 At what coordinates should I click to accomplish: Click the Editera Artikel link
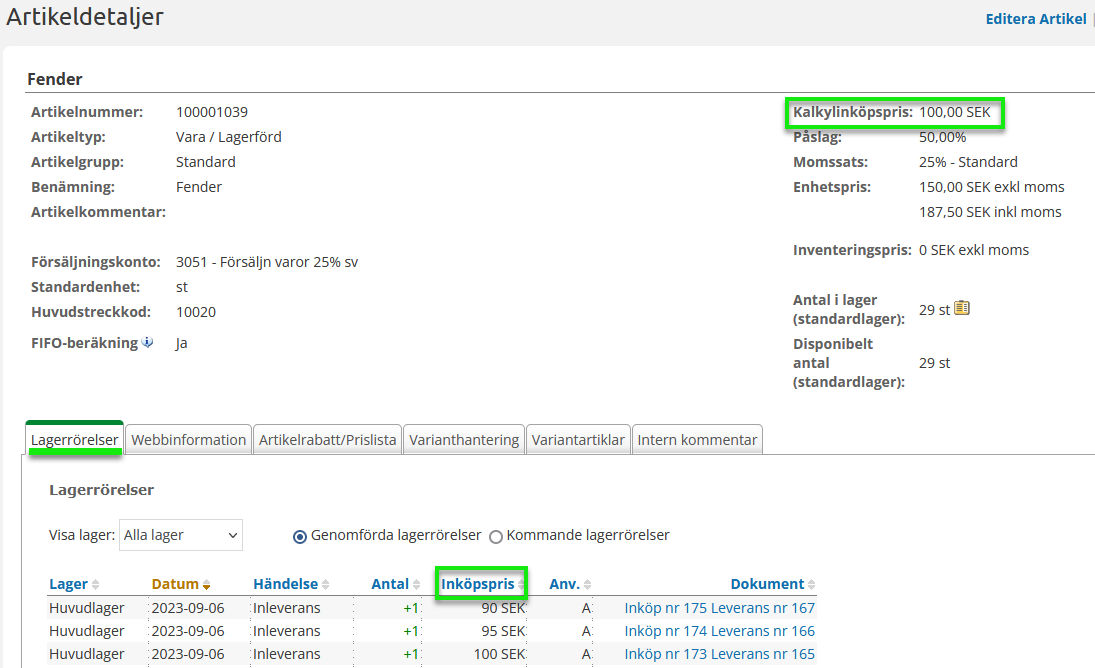pyautogui.click(x=1035, y=19)
